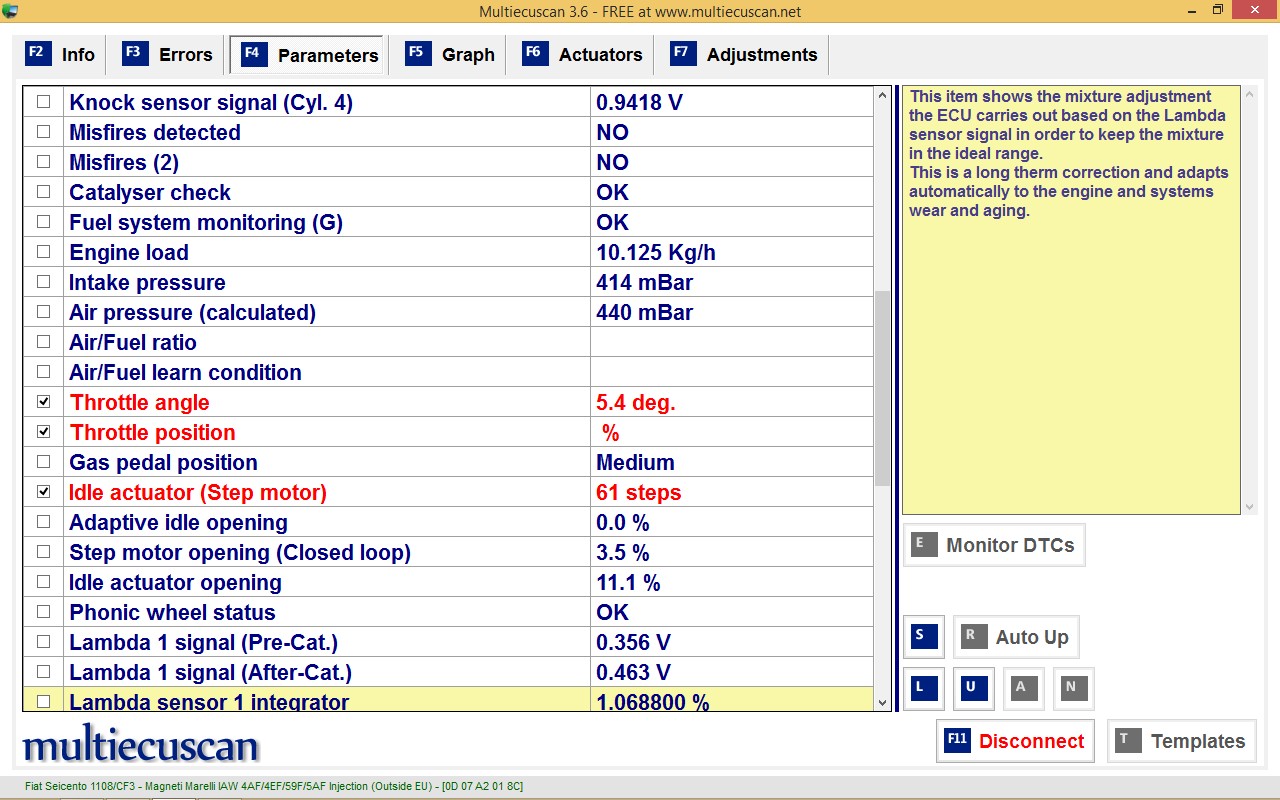Click the Throttle angle value 5.4 deg.
This screenshot has width=1280, height=800.
[x=636, y=402]
